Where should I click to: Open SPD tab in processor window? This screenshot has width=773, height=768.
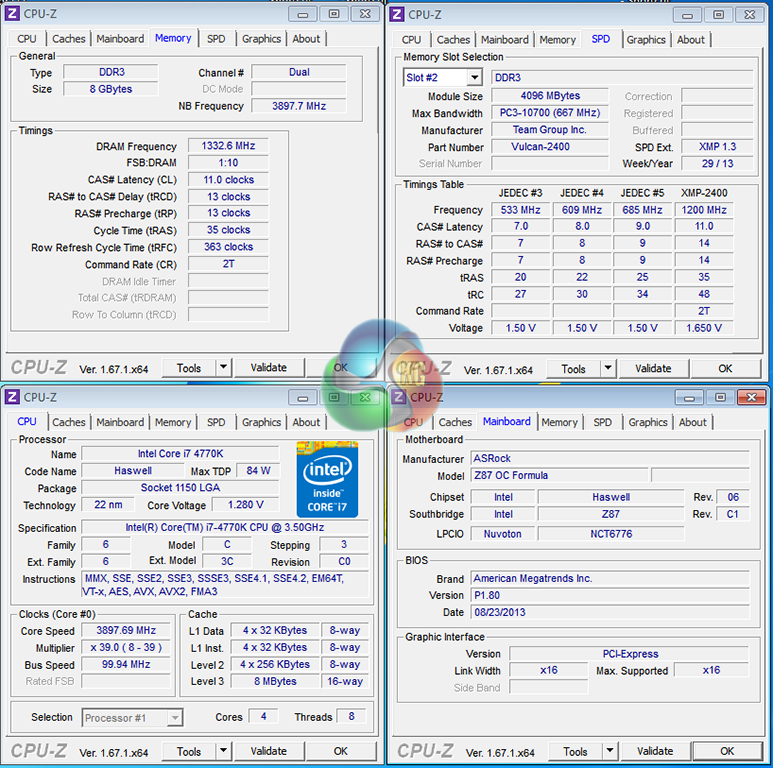coord(216,422)
